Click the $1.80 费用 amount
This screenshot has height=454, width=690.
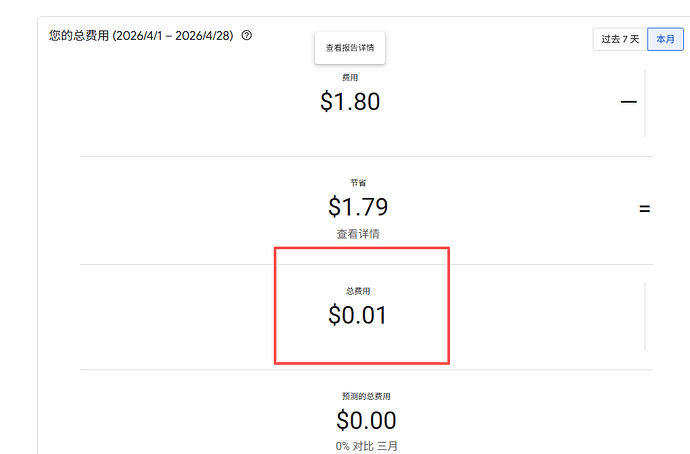350,102
